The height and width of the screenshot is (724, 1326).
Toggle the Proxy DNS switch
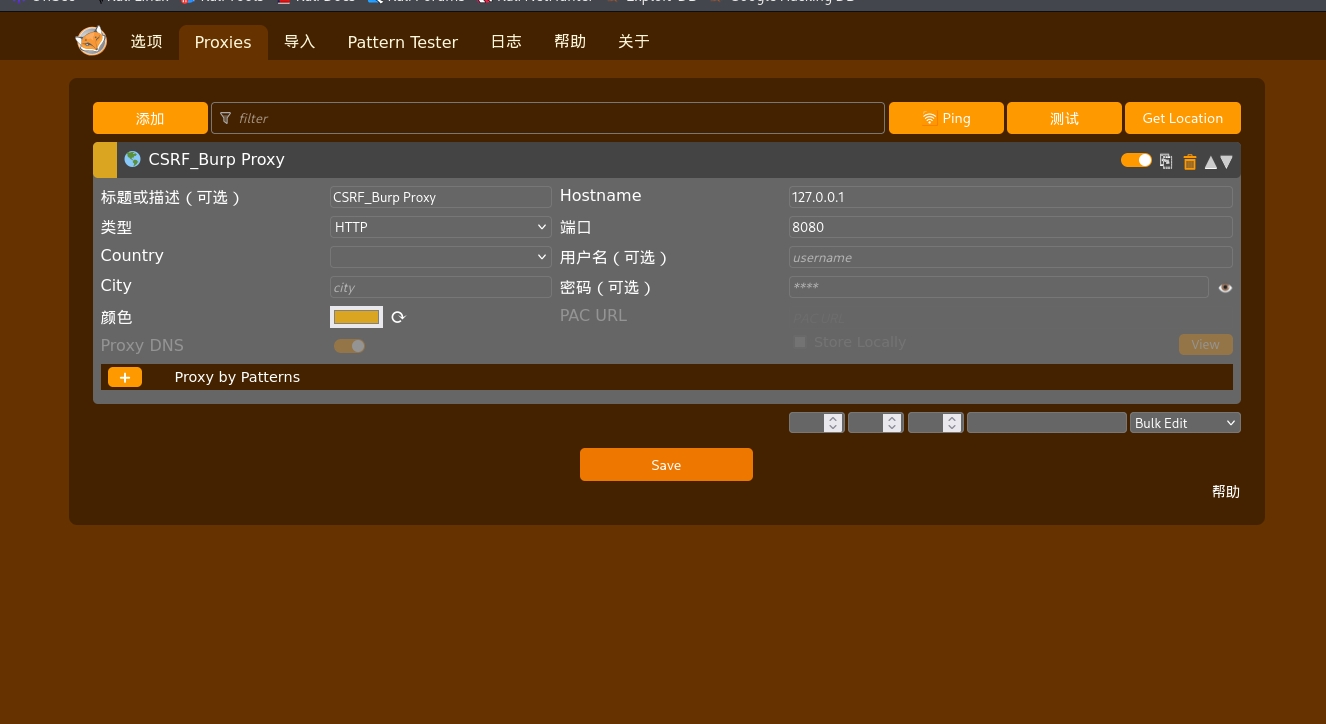(349, 346)
